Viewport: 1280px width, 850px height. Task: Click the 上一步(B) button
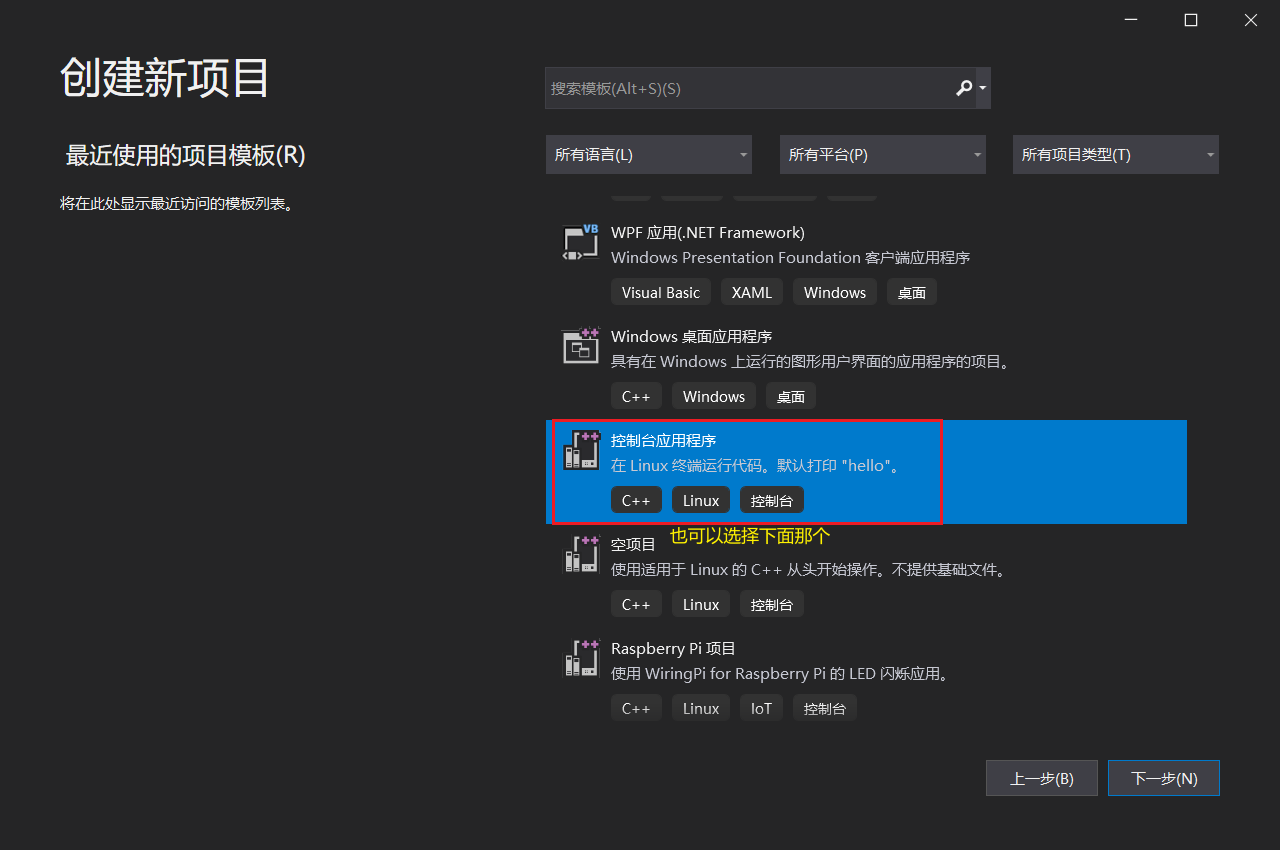[1042, 778]
